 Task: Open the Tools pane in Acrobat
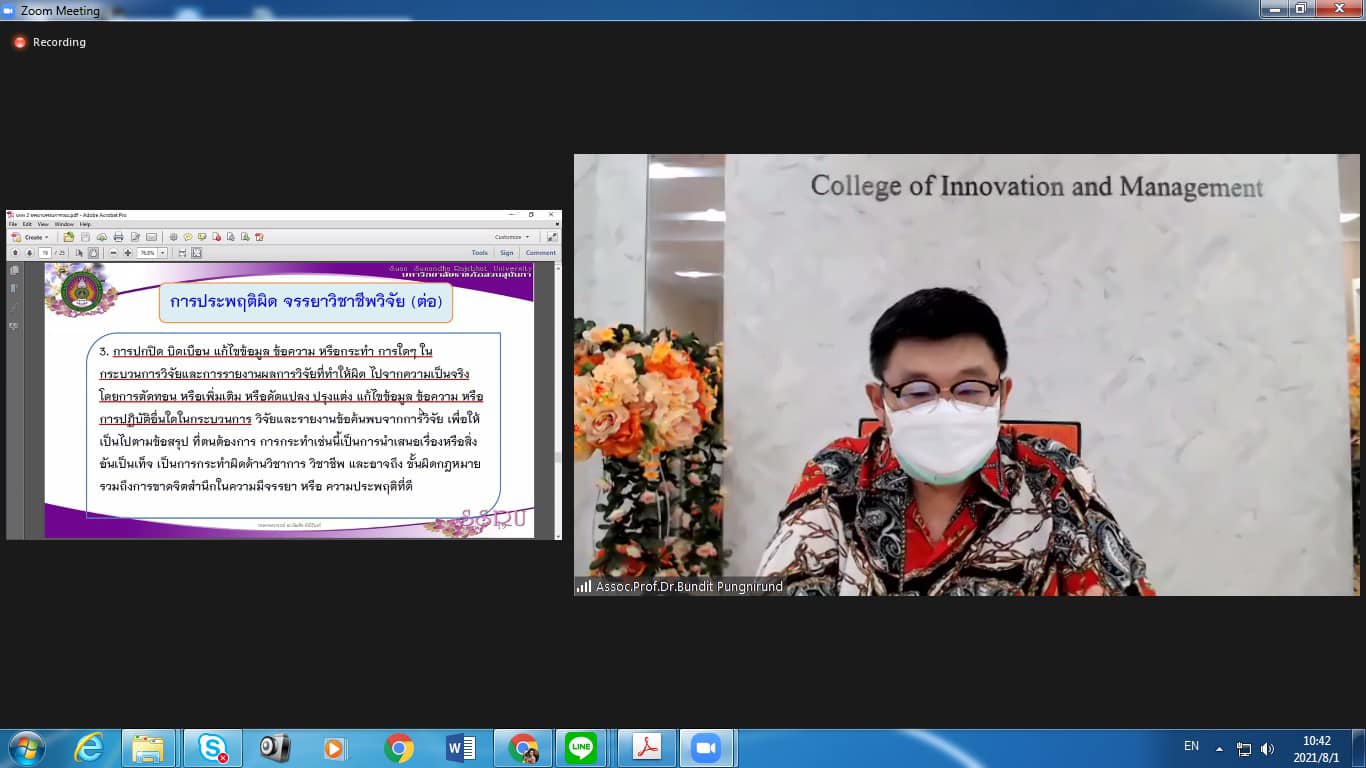click(x=480, y=253)
